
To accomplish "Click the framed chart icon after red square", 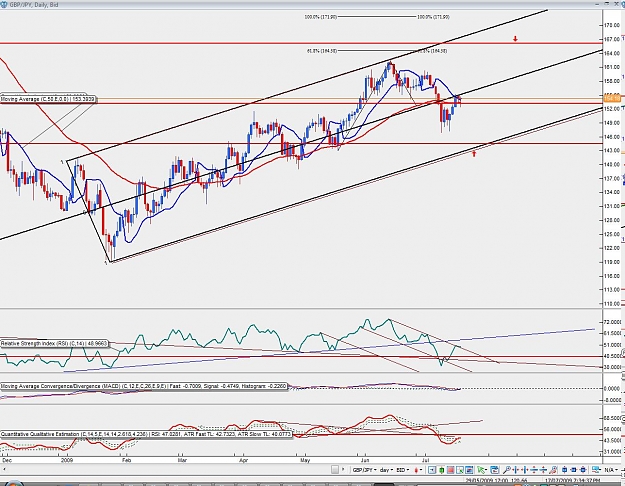I will coord(460,470).
